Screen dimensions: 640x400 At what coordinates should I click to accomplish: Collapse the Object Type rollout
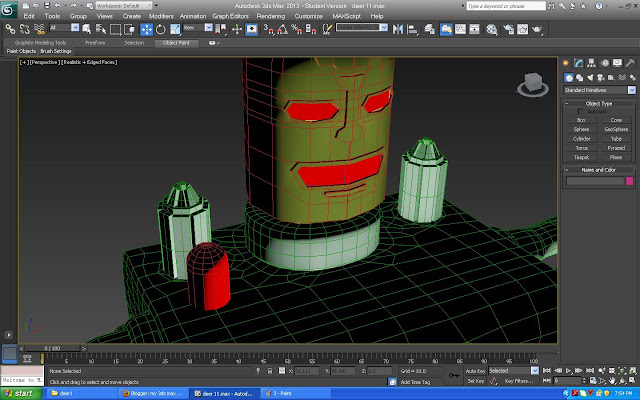pyautogui.click(x=599, y=103)
